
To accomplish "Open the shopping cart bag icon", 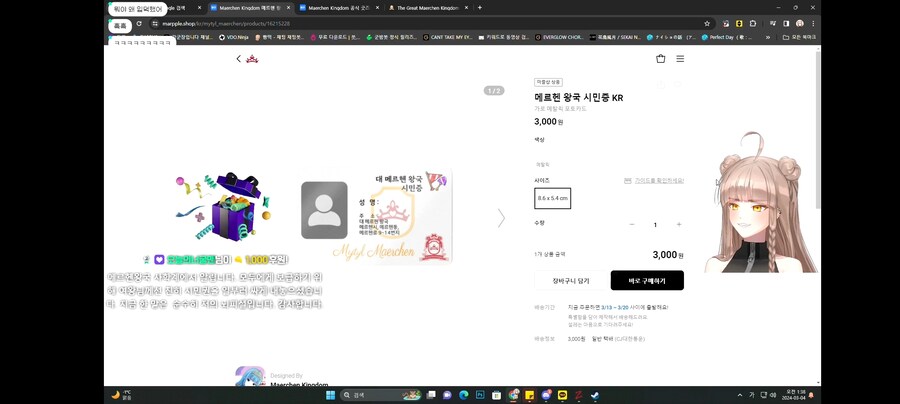I will (x=661, y=59).
